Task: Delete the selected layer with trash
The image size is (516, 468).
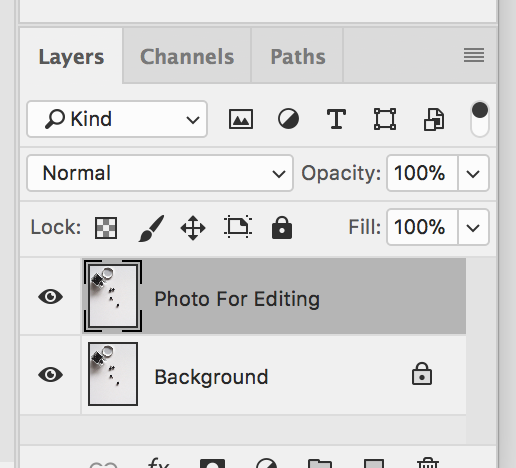Action: [x=428, y=463]
